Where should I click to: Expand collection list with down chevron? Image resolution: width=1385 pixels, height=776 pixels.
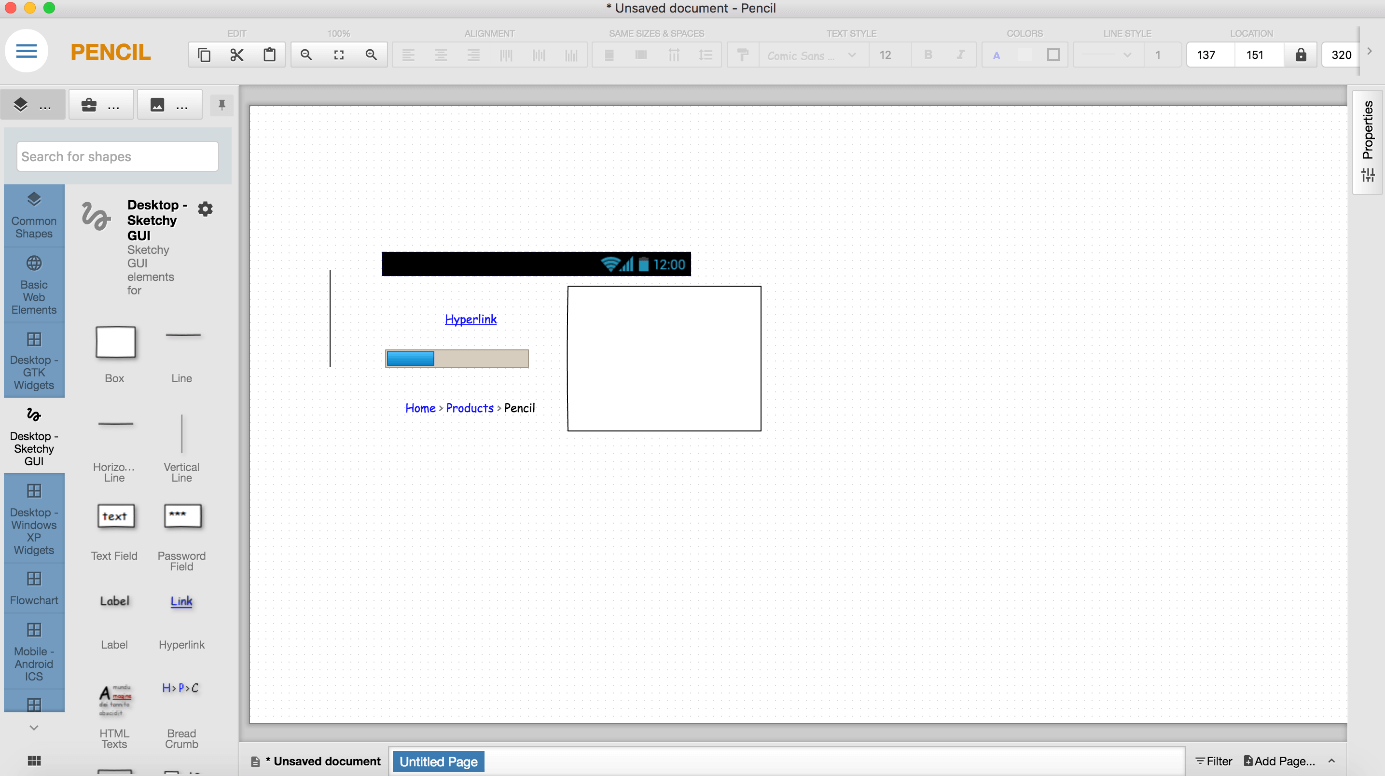click(34, 728)
